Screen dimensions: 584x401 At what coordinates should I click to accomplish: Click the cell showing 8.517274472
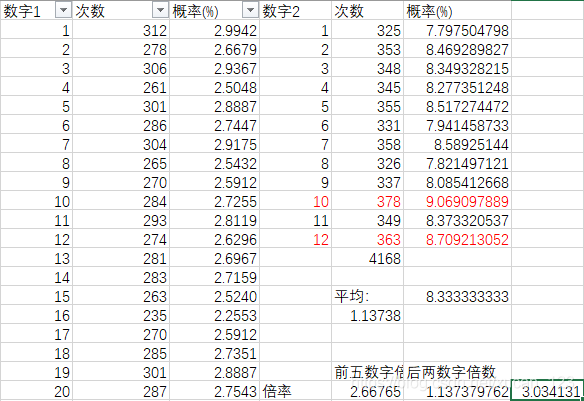coord(457,106)
